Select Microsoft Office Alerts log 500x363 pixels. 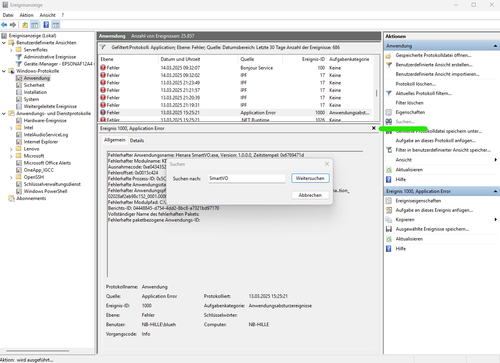coord(47,163)
